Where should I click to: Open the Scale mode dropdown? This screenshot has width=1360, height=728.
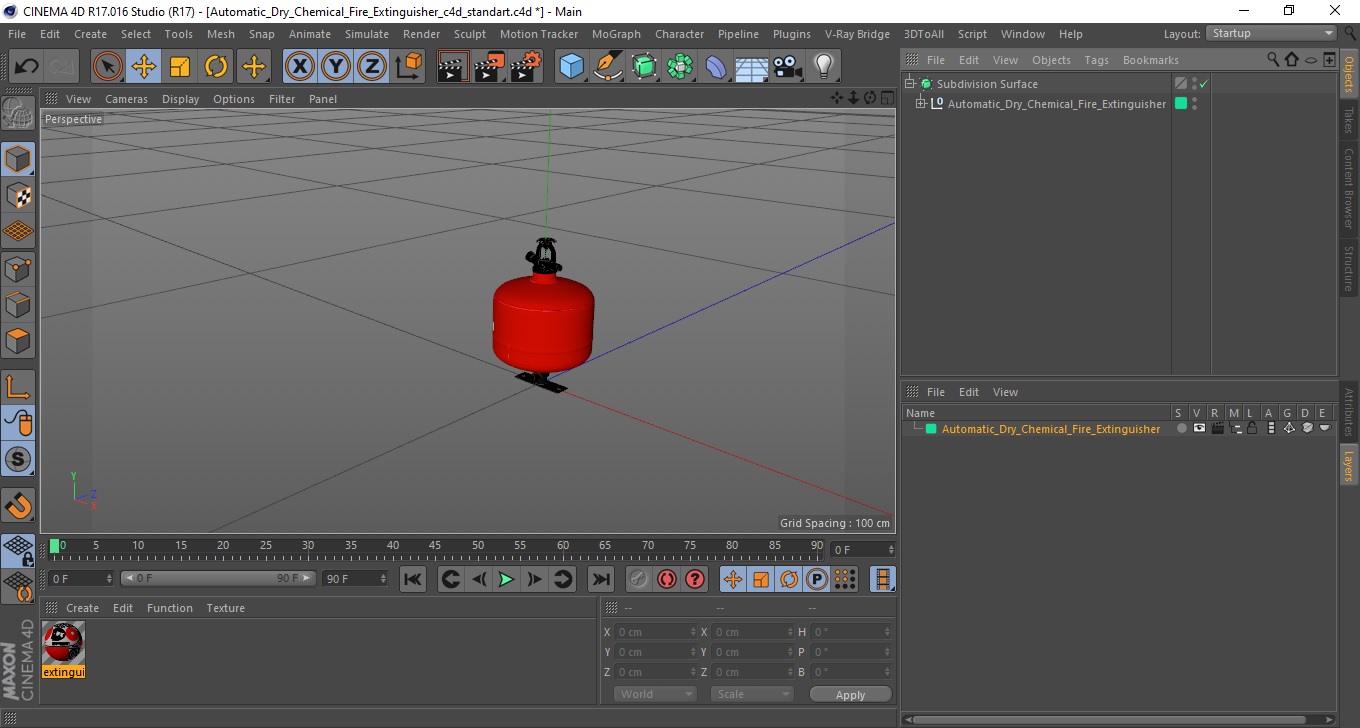click(x=752, y=694)
